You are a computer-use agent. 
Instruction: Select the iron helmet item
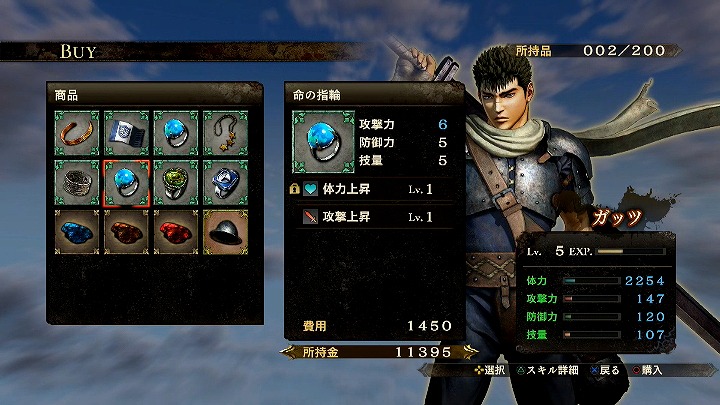coord(225,232)
